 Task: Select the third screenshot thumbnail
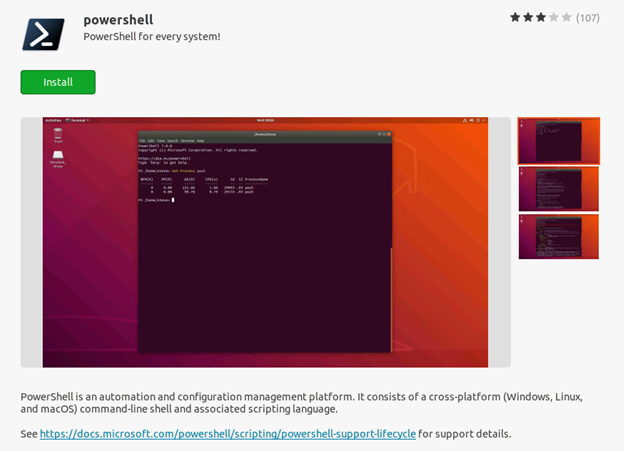coord(559,236)
